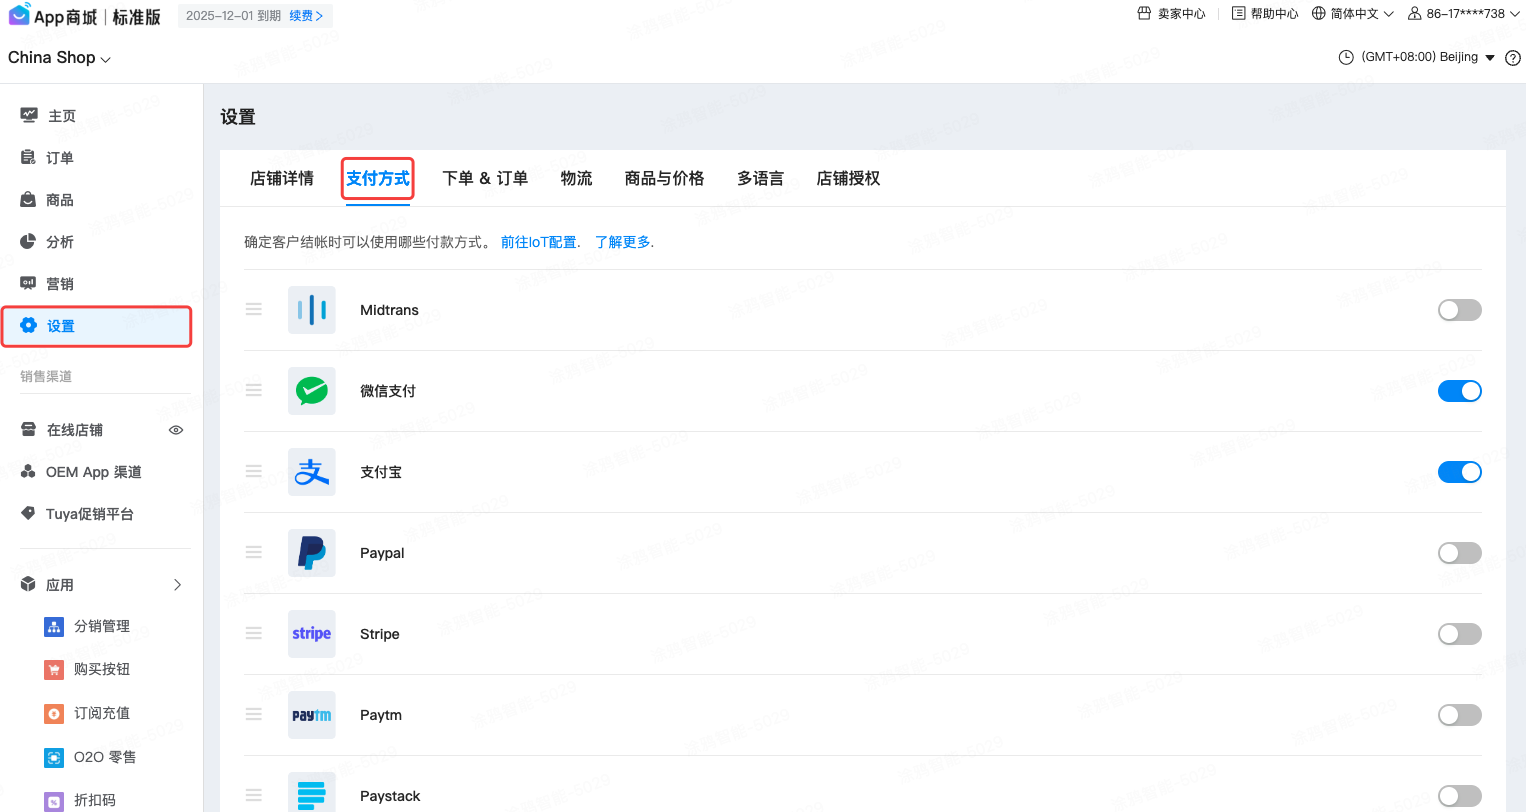Click the 设置 page heading text
The height and width of the screenshot is (812, 1526).
point(238,117)
